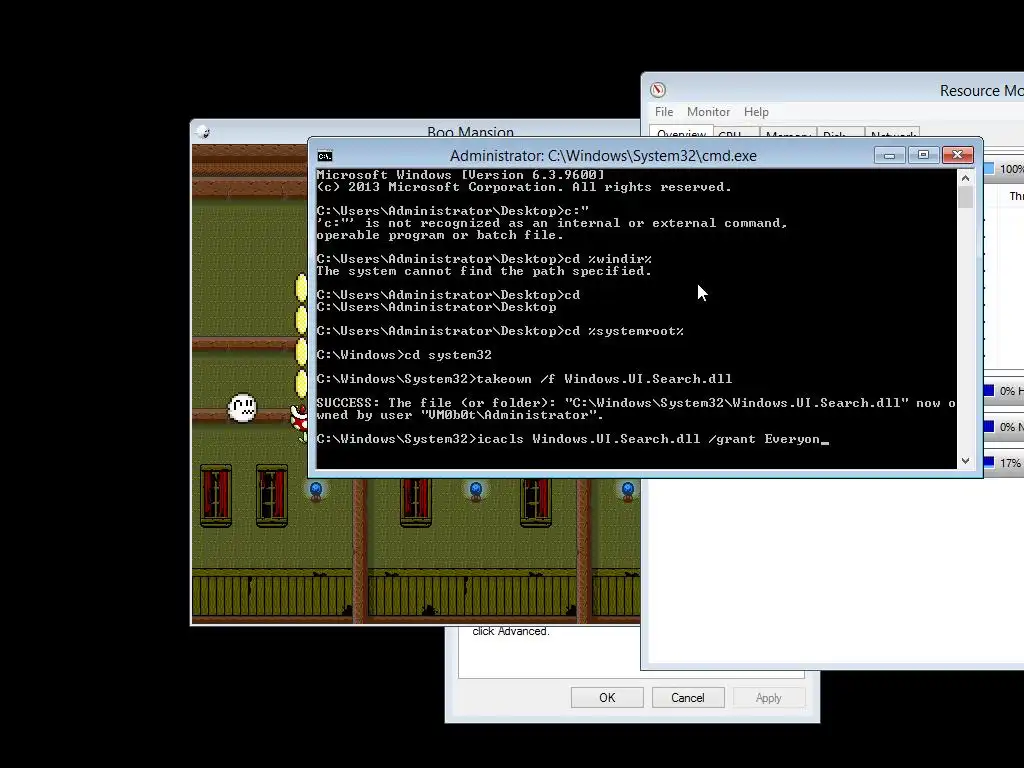Viewport: 1024px width, 768px height.
Task: Click the SUCCESS message line in cmd
Action: [636, 409]
